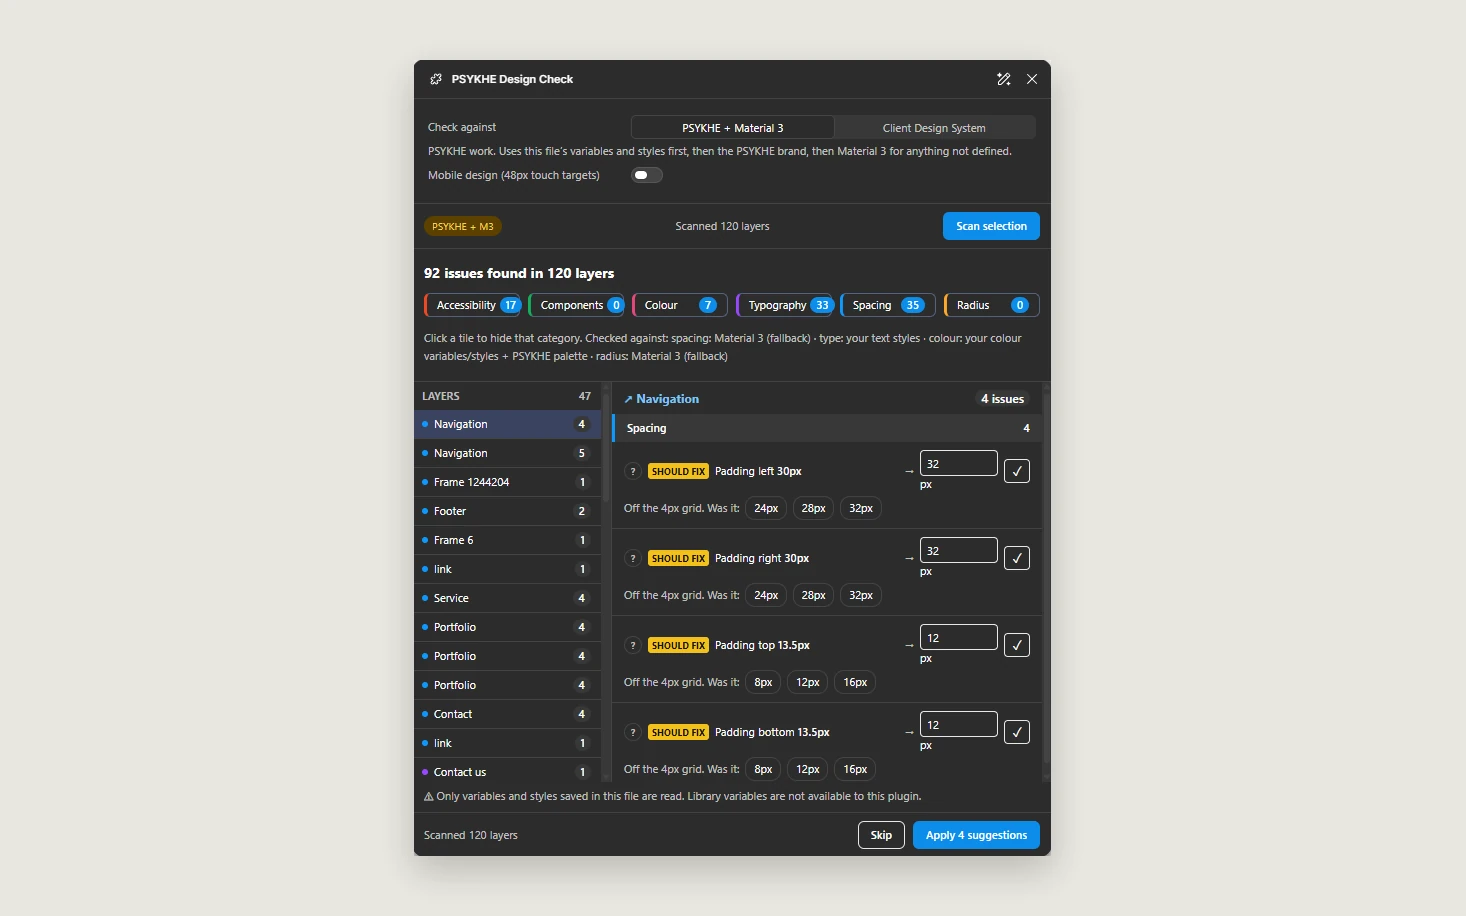Apply 4 suggestions
The width and height of the screenshot is (1466, 916).
click(x=976, y=835)
